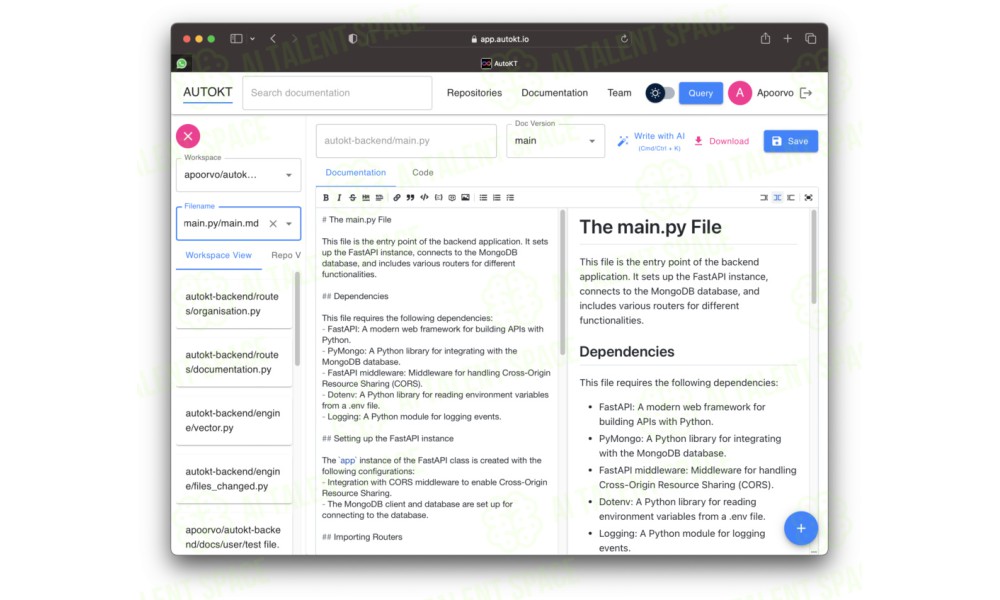
Task: Insert a horizontal rule
Action: [366, 198]
